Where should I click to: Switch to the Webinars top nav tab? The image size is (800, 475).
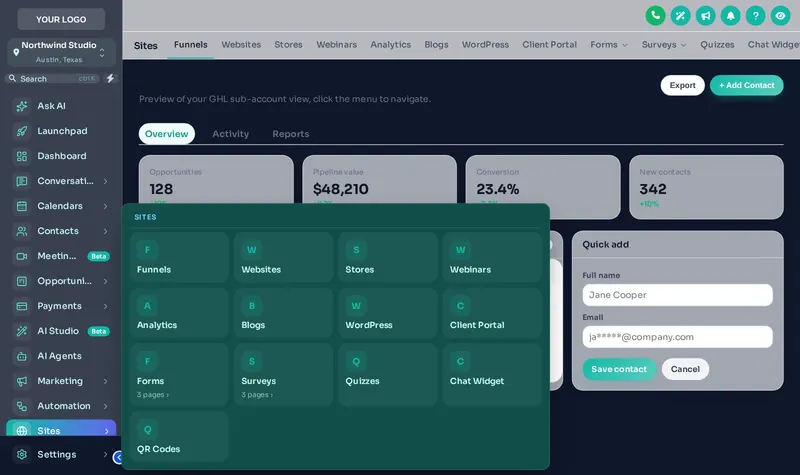point(336,45)
